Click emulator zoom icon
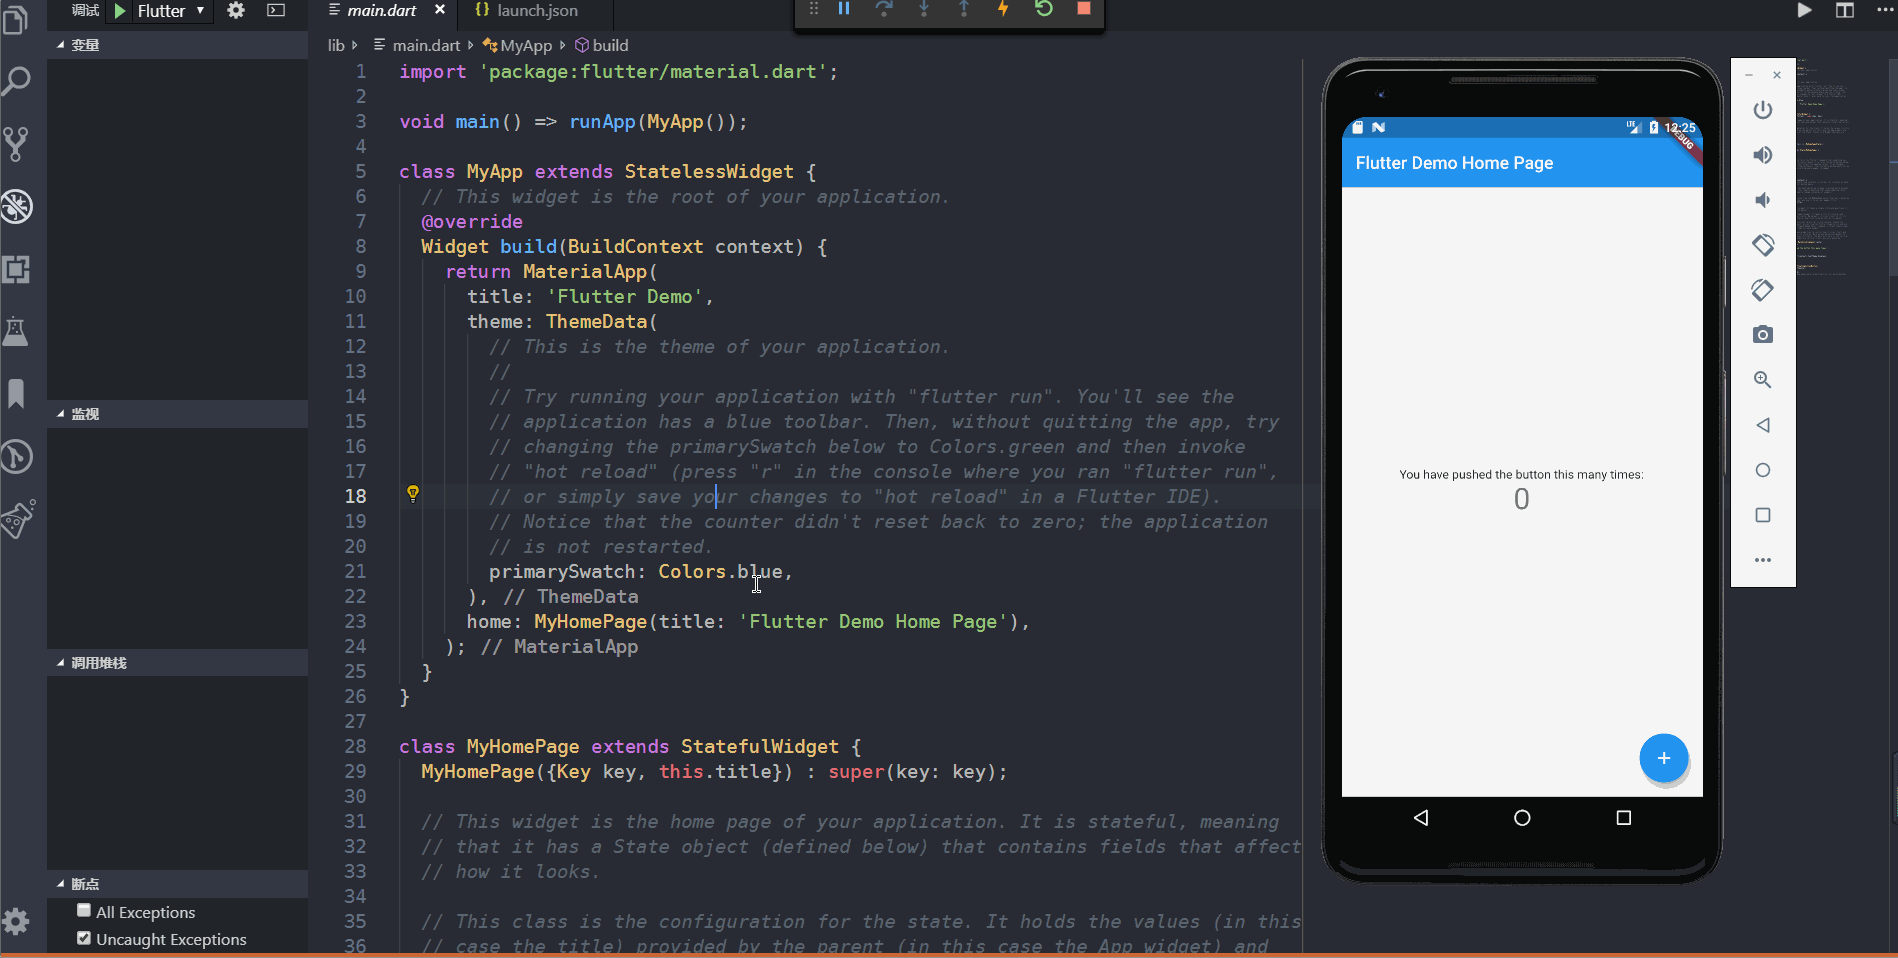This screenshot has height=958, width=1898. (1763, 380)
